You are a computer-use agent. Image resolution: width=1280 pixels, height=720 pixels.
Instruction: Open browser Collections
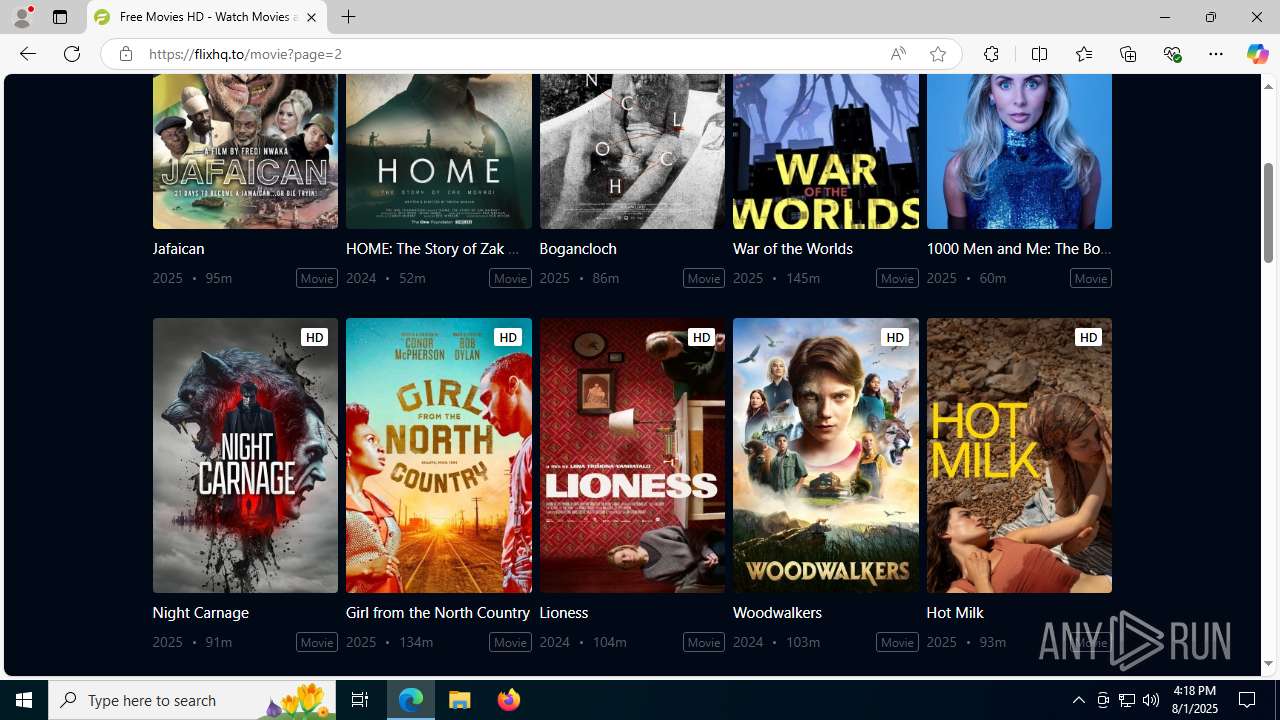click(x=1128, y=54)
